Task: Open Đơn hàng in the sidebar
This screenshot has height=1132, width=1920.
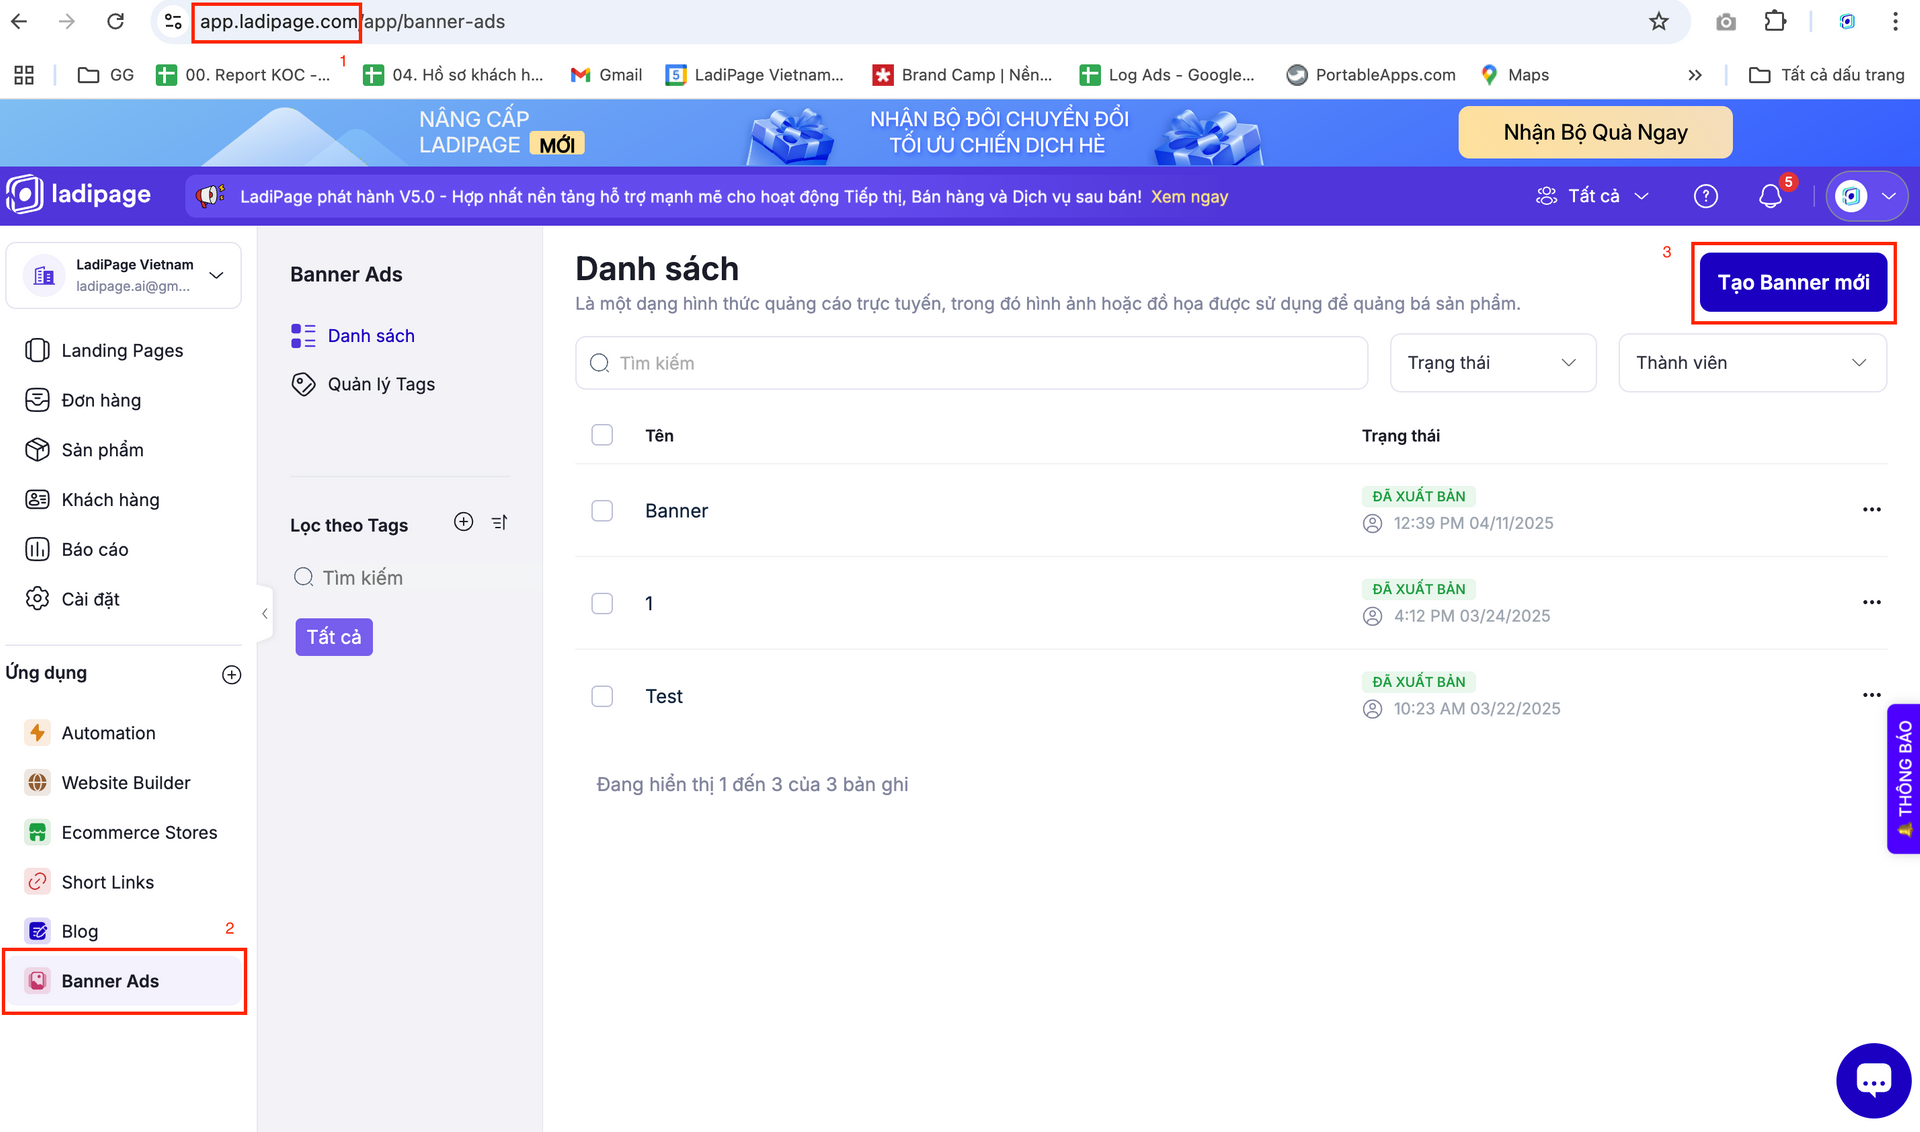Action: pyautogui.click(x=101, y=400)
